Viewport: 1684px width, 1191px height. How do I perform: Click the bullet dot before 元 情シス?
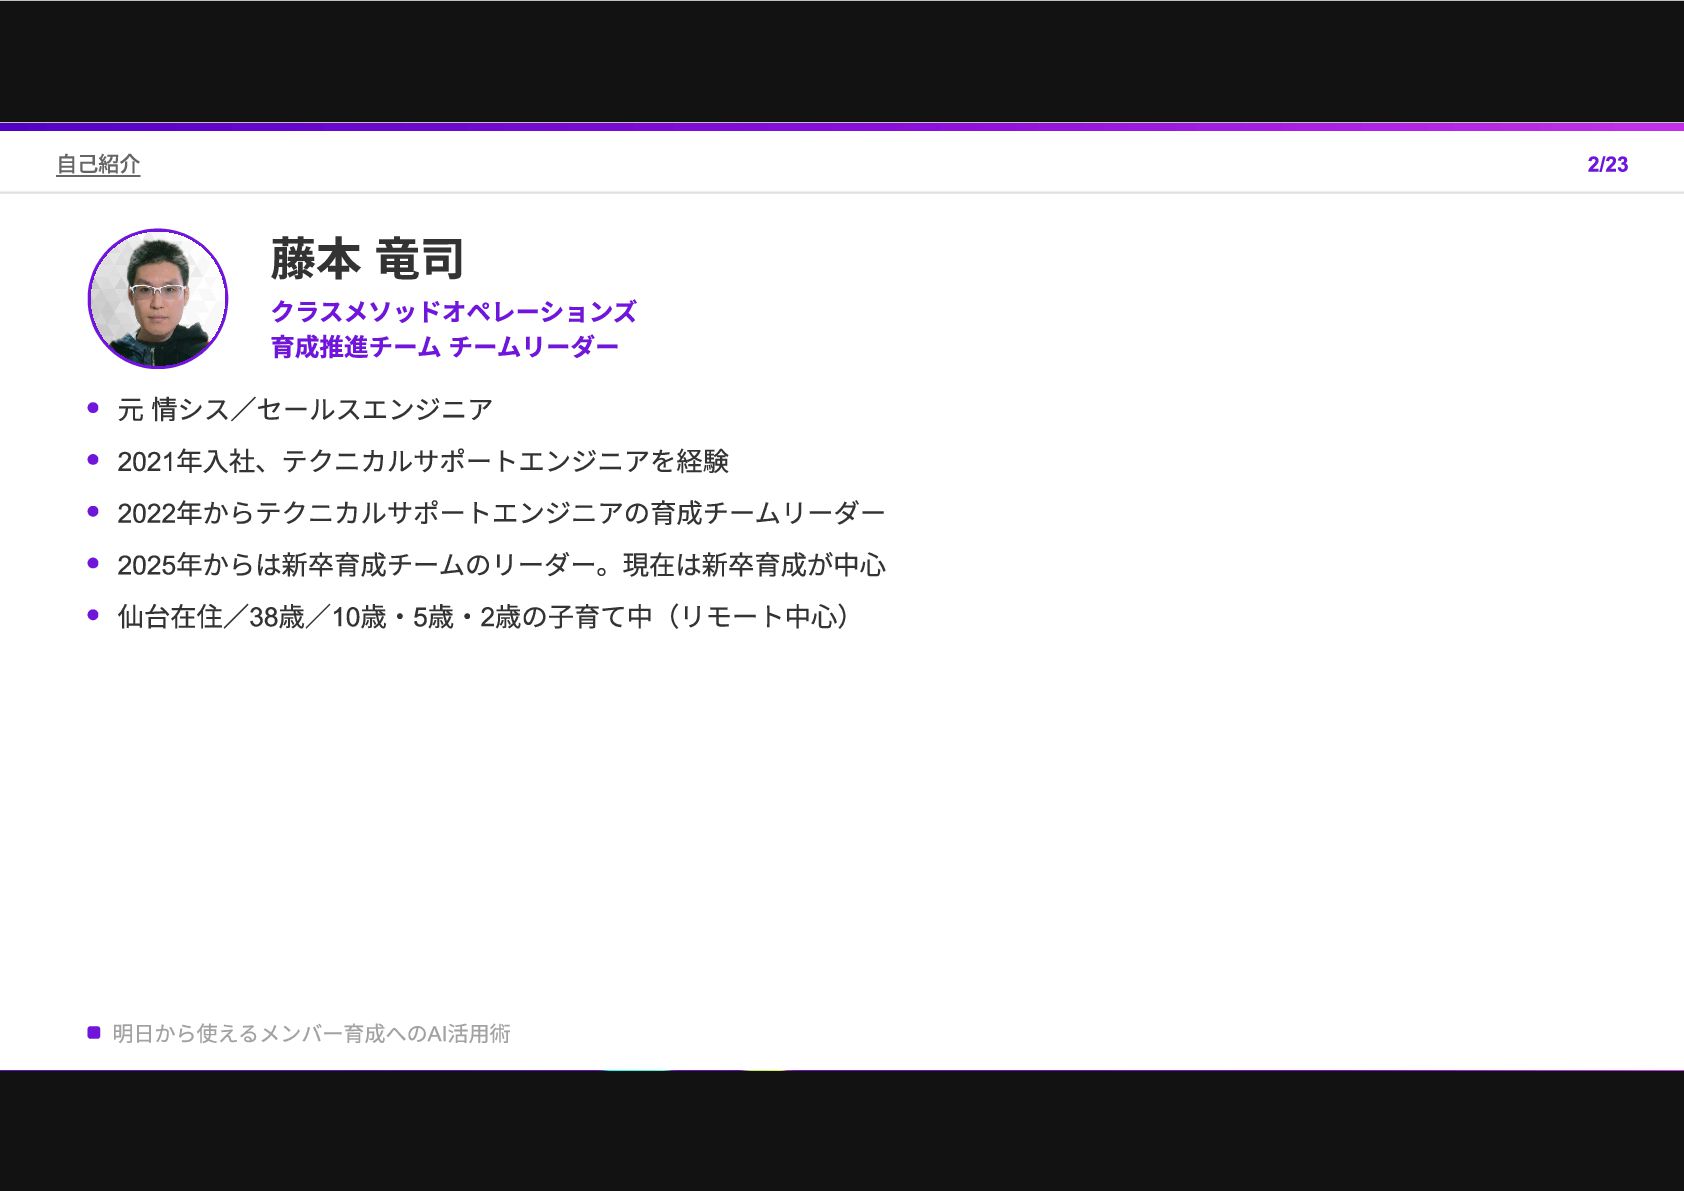[93, 408]
